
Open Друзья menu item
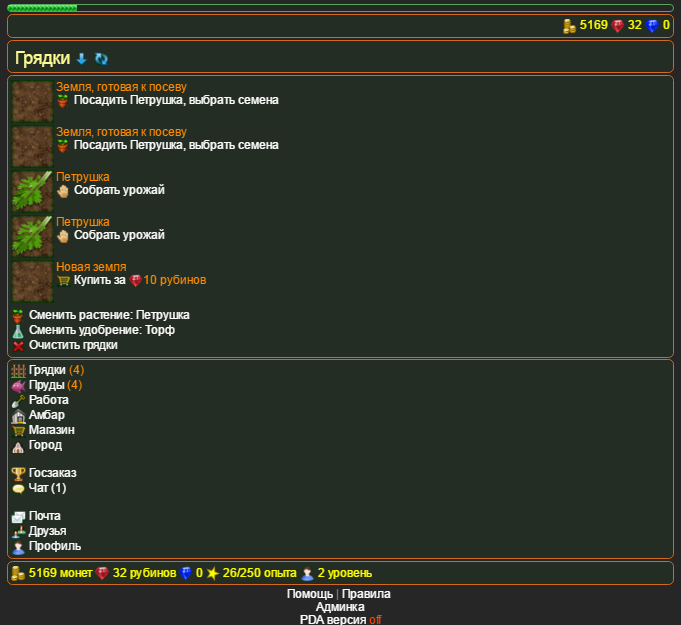tap(47, 531)
